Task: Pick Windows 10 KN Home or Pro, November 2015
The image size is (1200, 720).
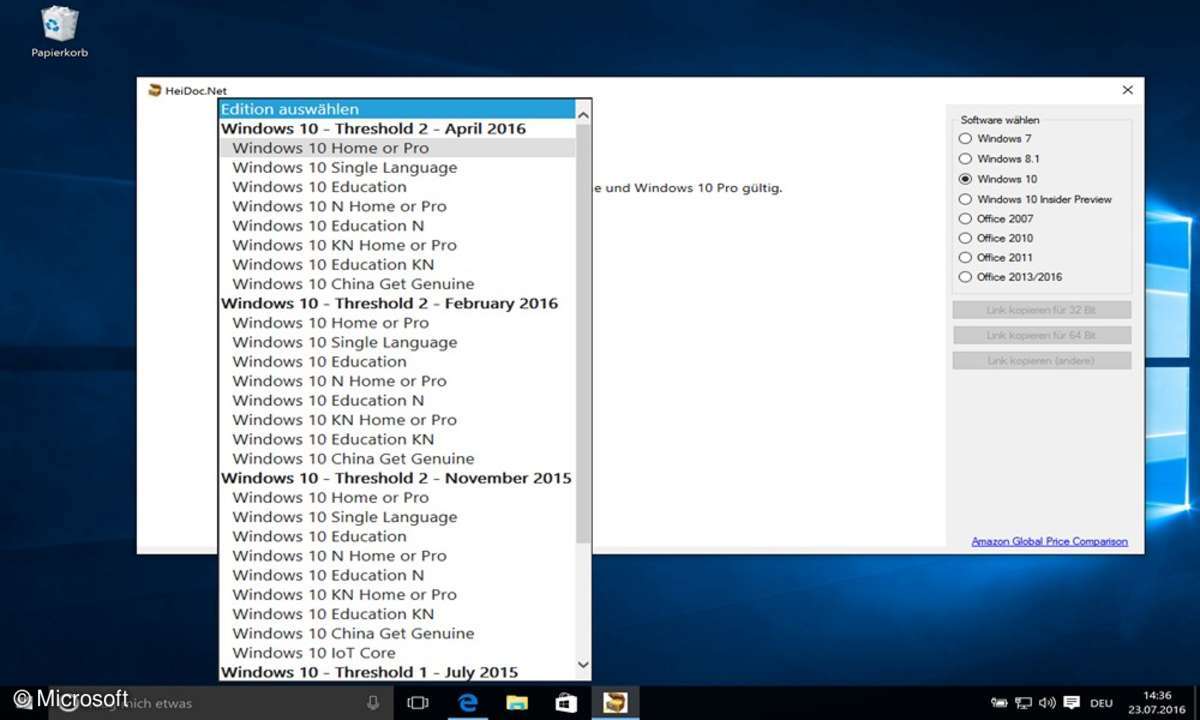Action: [x=398, y=595]
